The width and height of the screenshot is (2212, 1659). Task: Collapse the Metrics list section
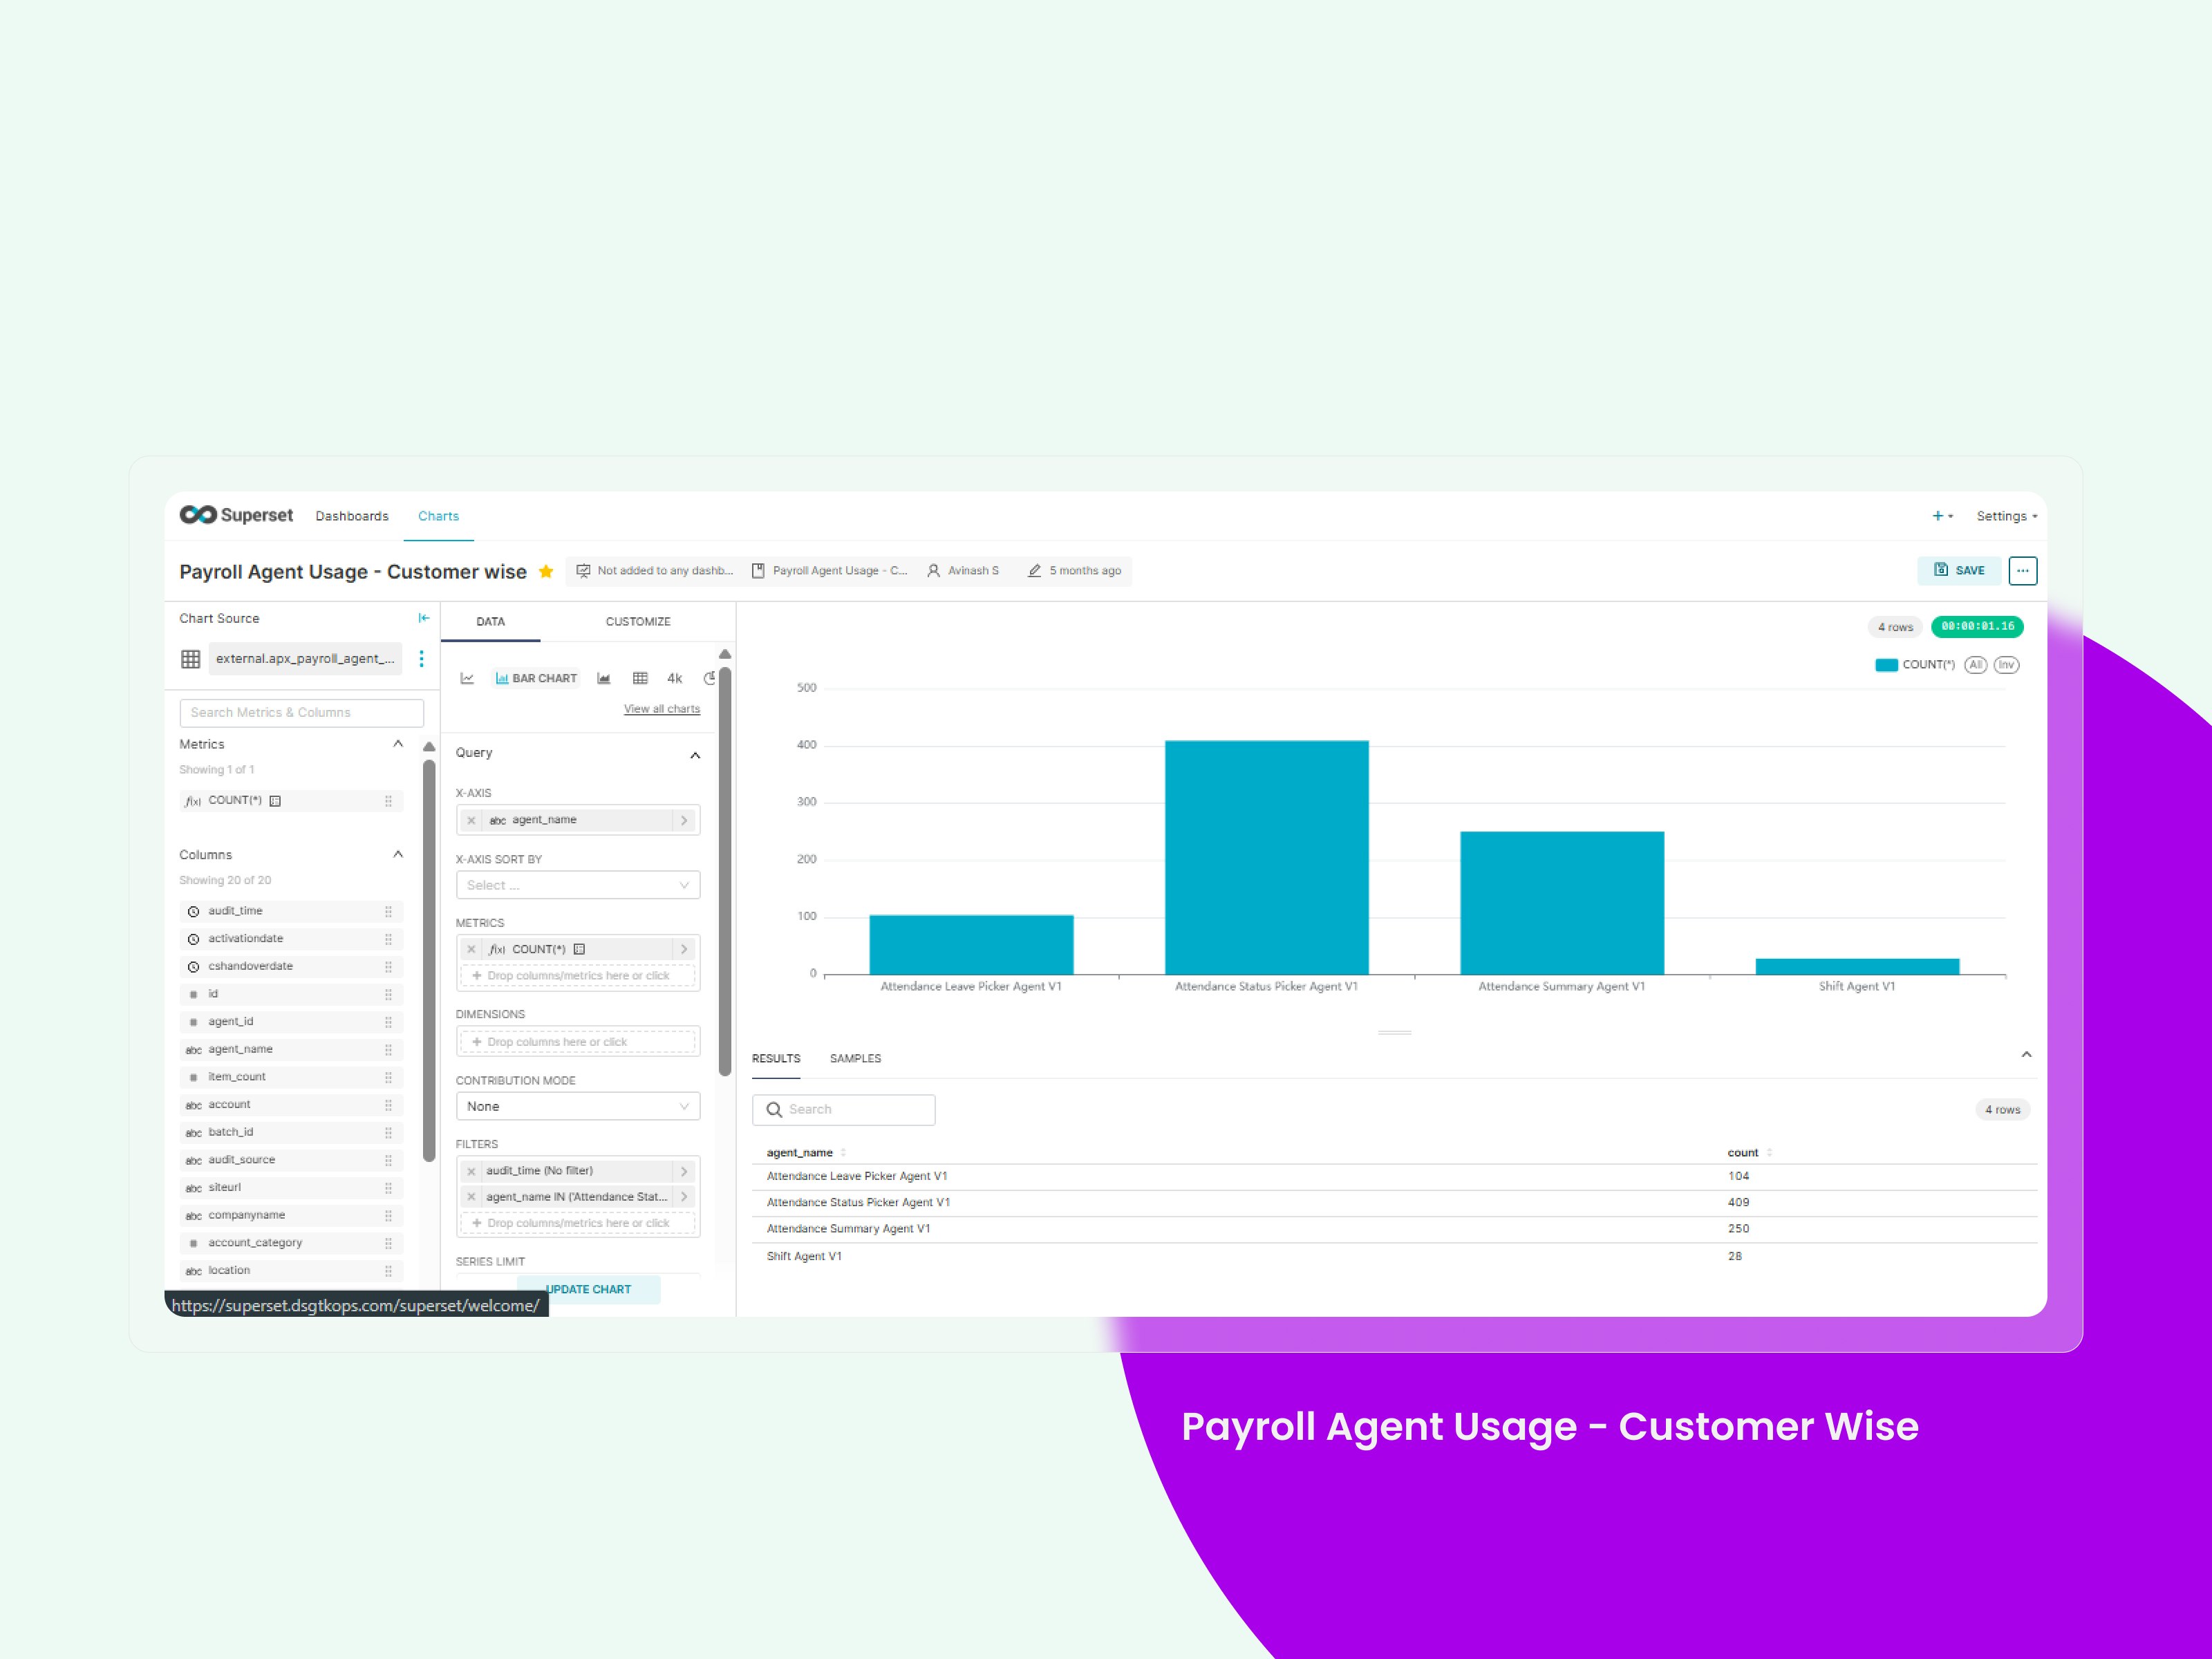[398, 744]
